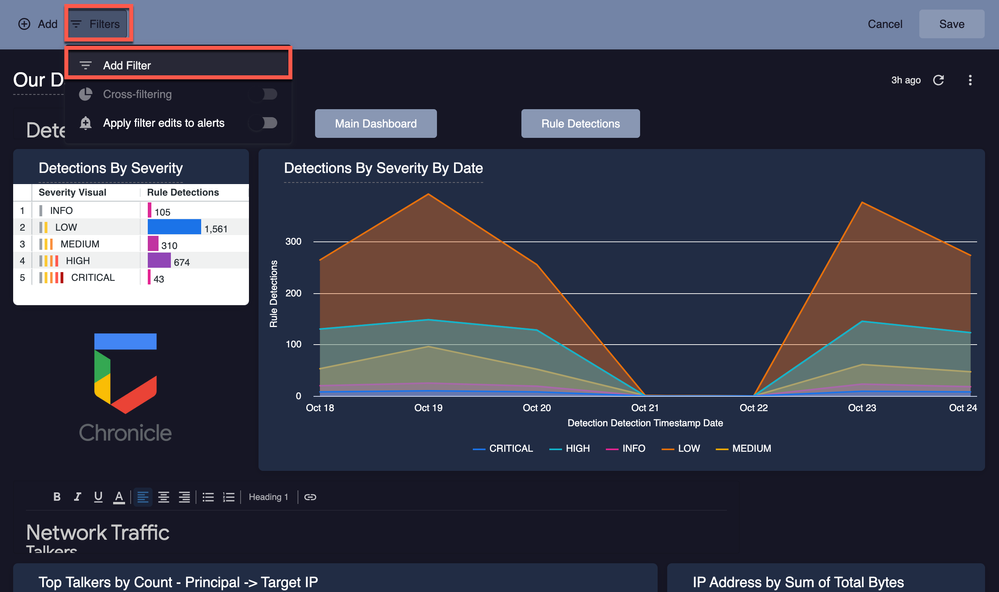Image resolution: width=999 pixels, height=592 pixels.
Task: Click the Rule Detections button
Action: pyautogui.click(x=580, y=124)
